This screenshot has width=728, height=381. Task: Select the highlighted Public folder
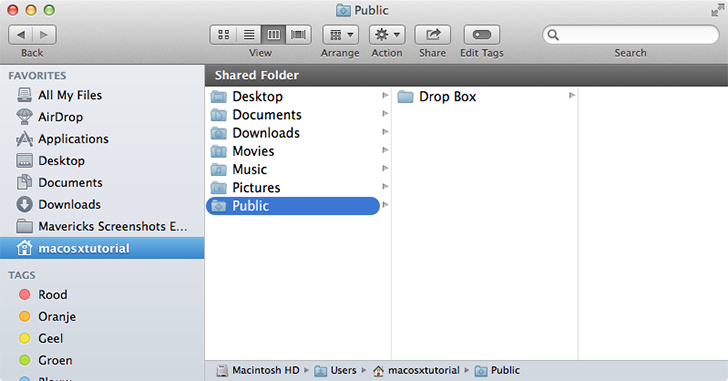tap(293, 206)
